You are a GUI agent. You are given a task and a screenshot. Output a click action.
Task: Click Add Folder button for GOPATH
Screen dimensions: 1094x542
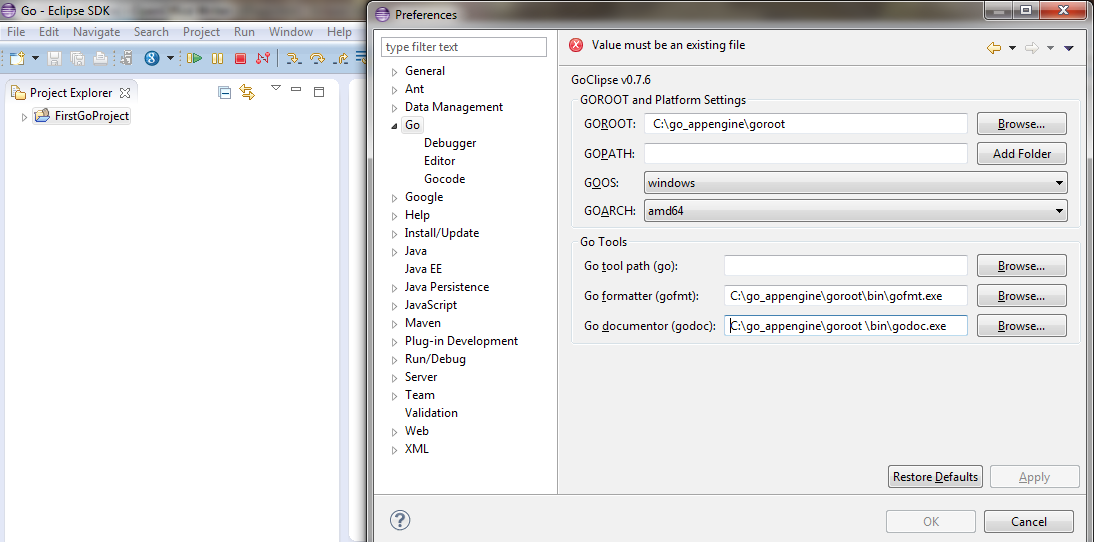coord(1021,154)
